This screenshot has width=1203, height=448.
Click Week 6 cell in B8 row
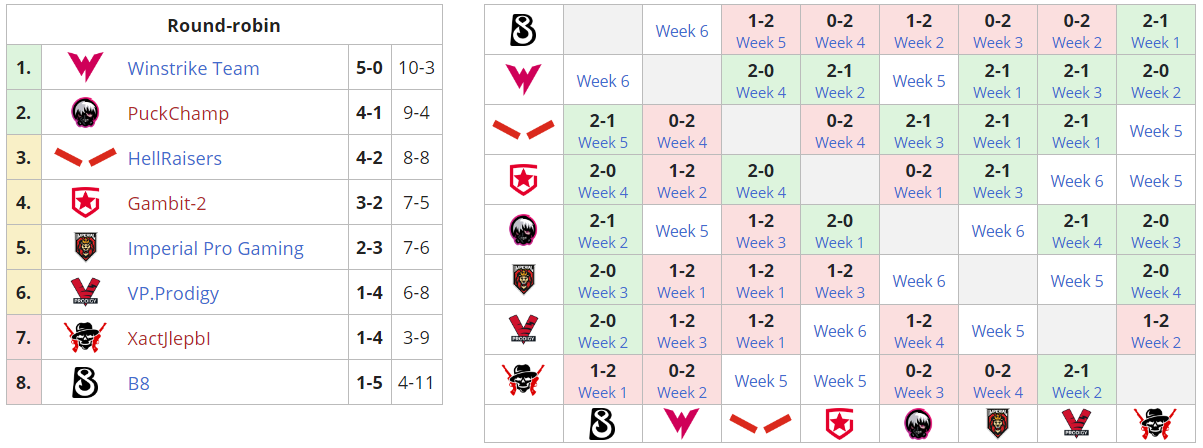tap(682, 31)
